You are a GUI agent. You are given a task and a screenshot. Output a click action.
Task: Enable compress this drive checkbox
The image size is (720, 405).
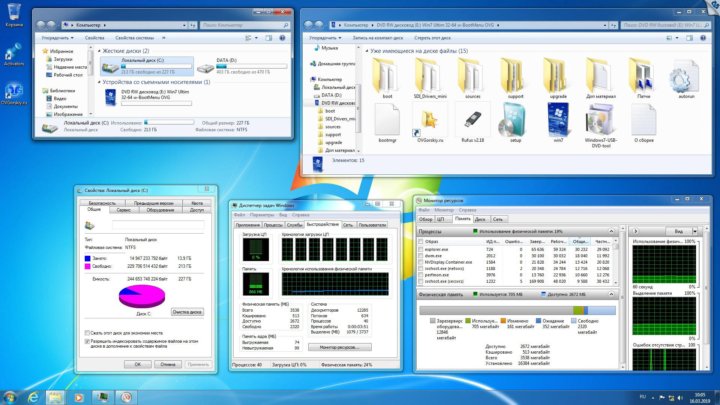[x=87, y=332]
